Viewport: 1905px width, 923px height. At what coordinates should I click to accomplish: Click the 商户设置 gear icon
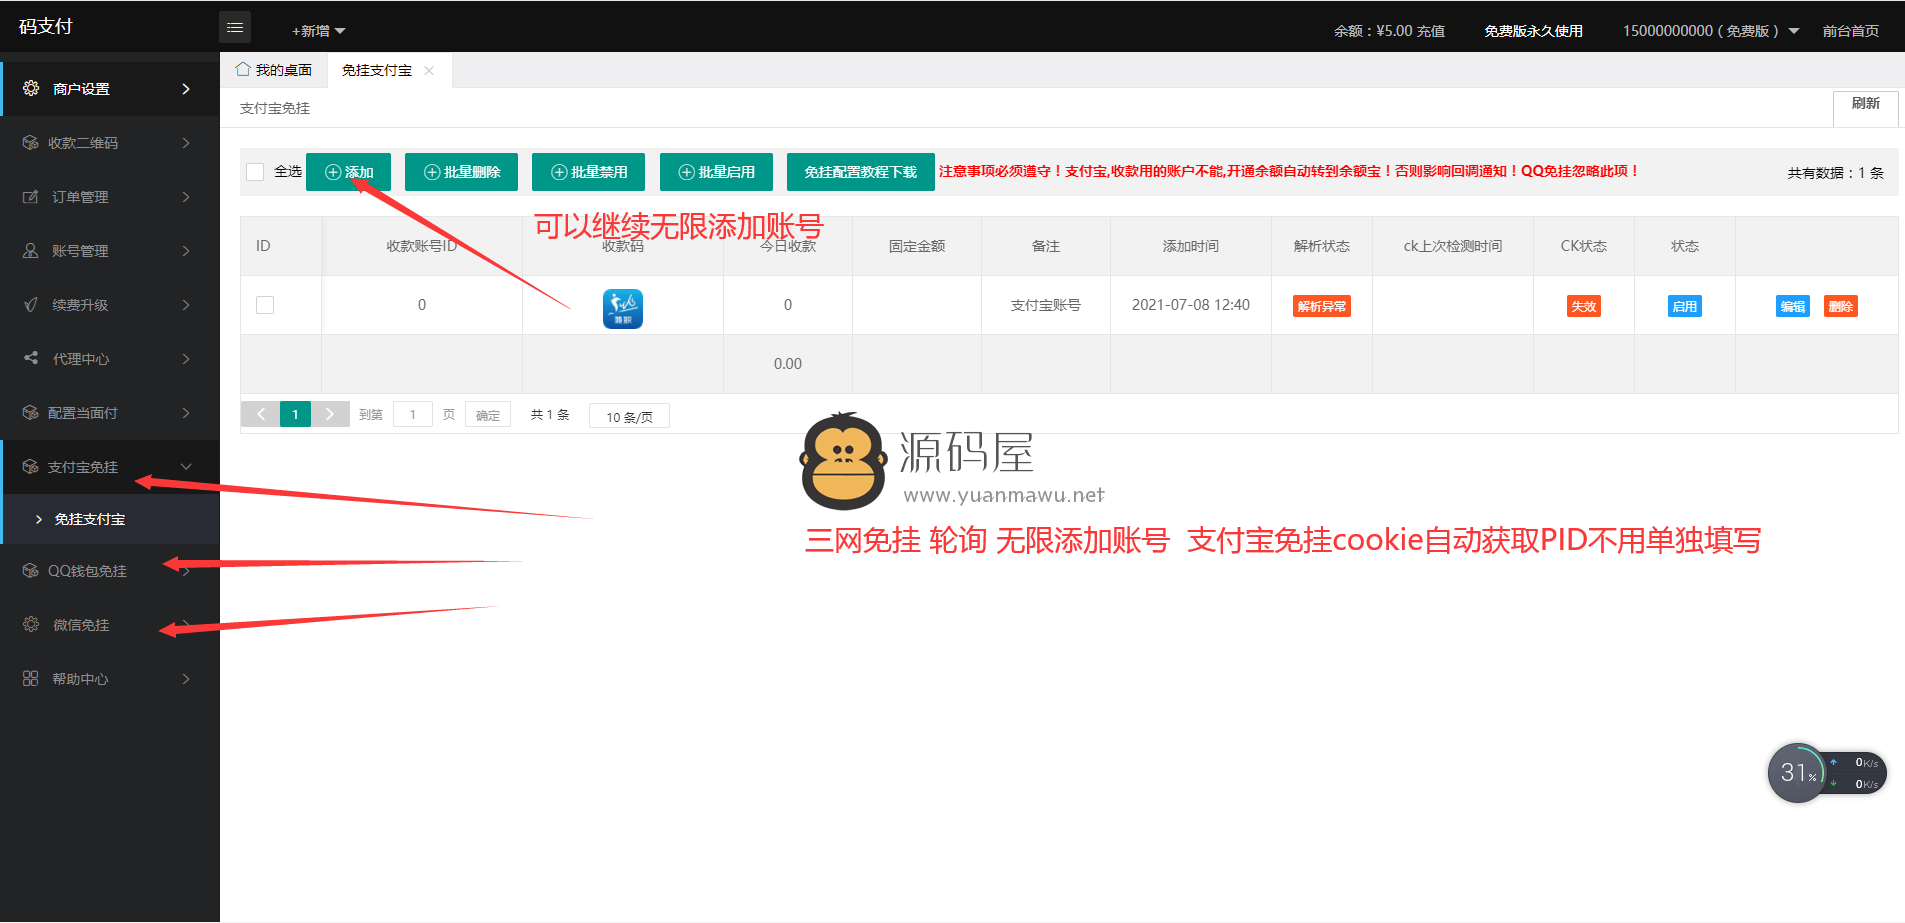coord(31,88)
